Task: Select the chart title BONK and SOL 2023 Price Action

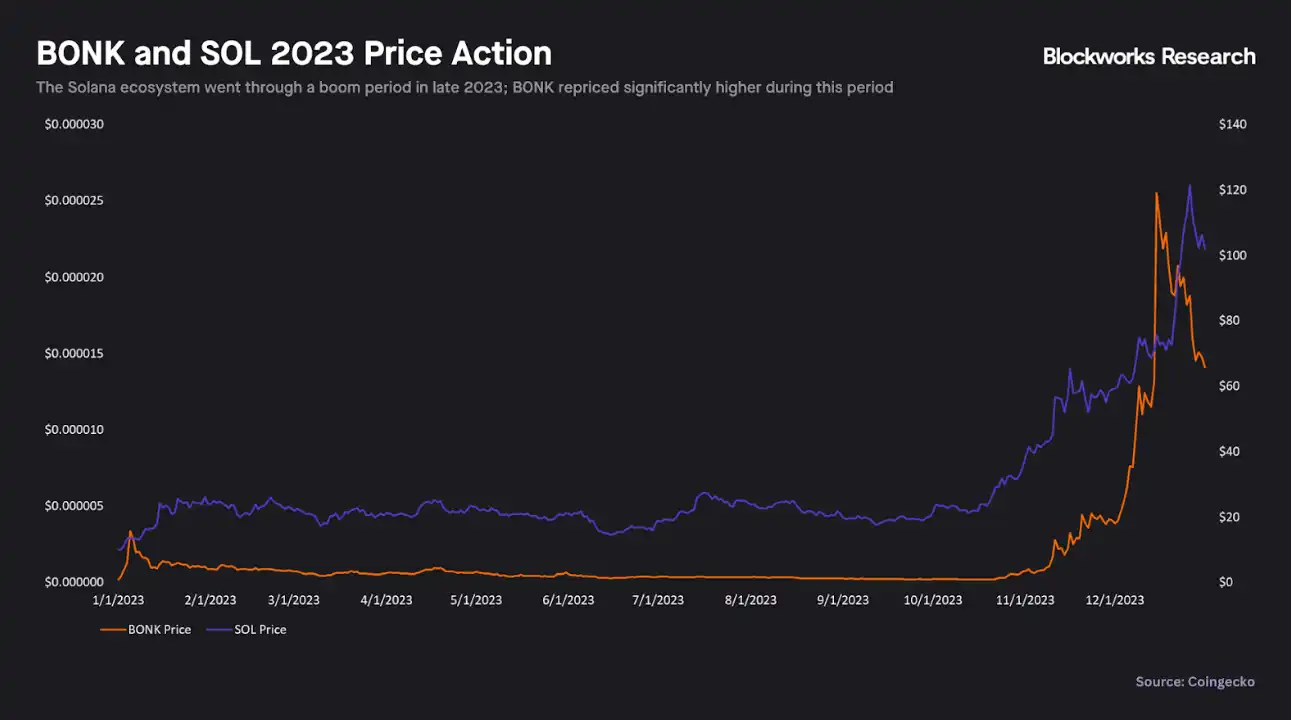Action: (x=293, y=53)
